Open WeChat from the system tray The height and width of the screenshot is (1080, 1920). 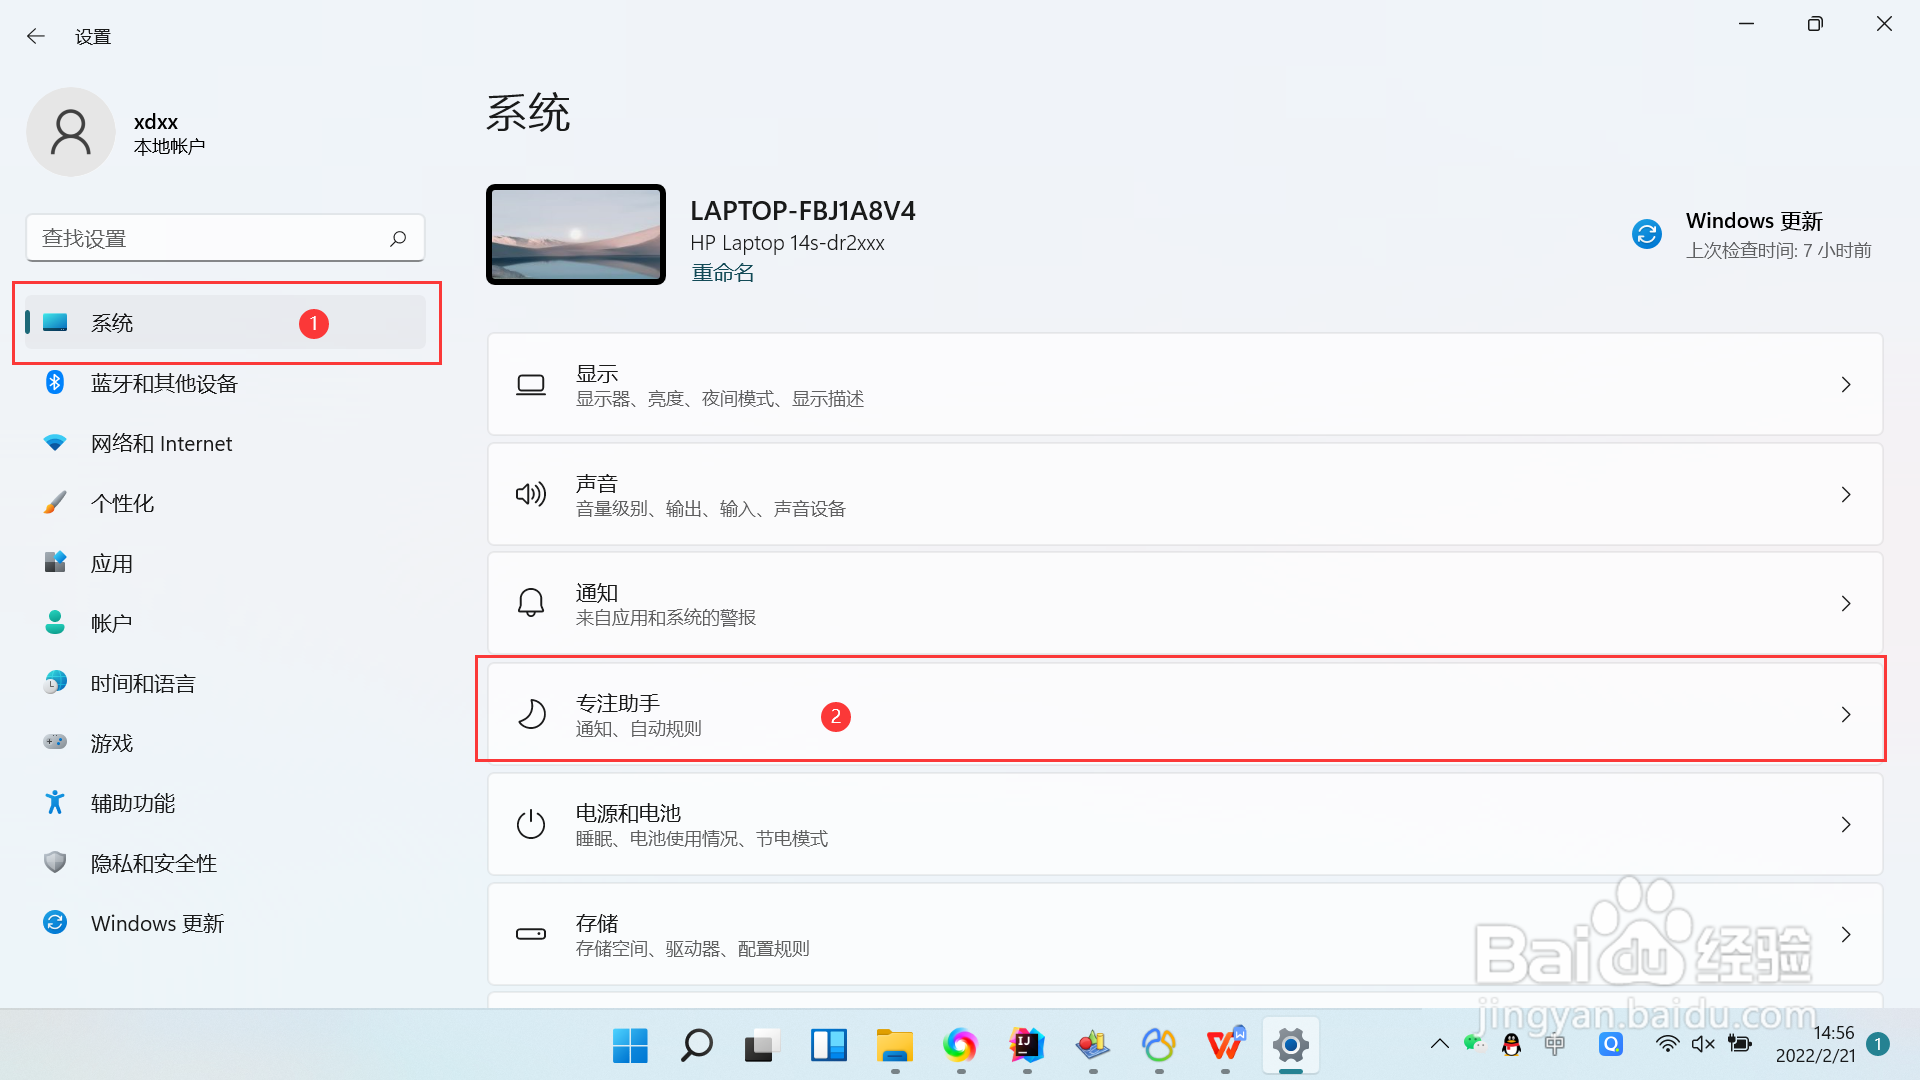pyautogui.click(x=1473, y=1044)
